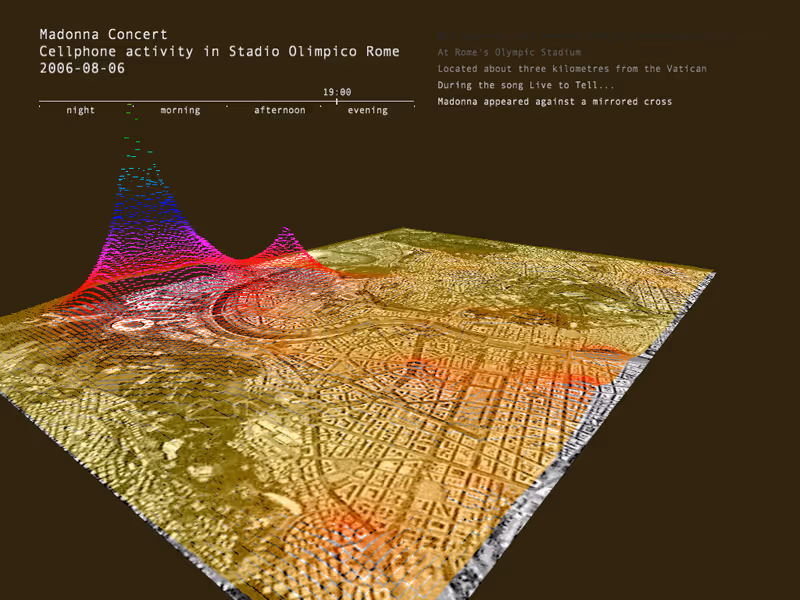Screen dimensions: 800x600
Task: Select the night segment of the timeline
Action: (81, 110)
